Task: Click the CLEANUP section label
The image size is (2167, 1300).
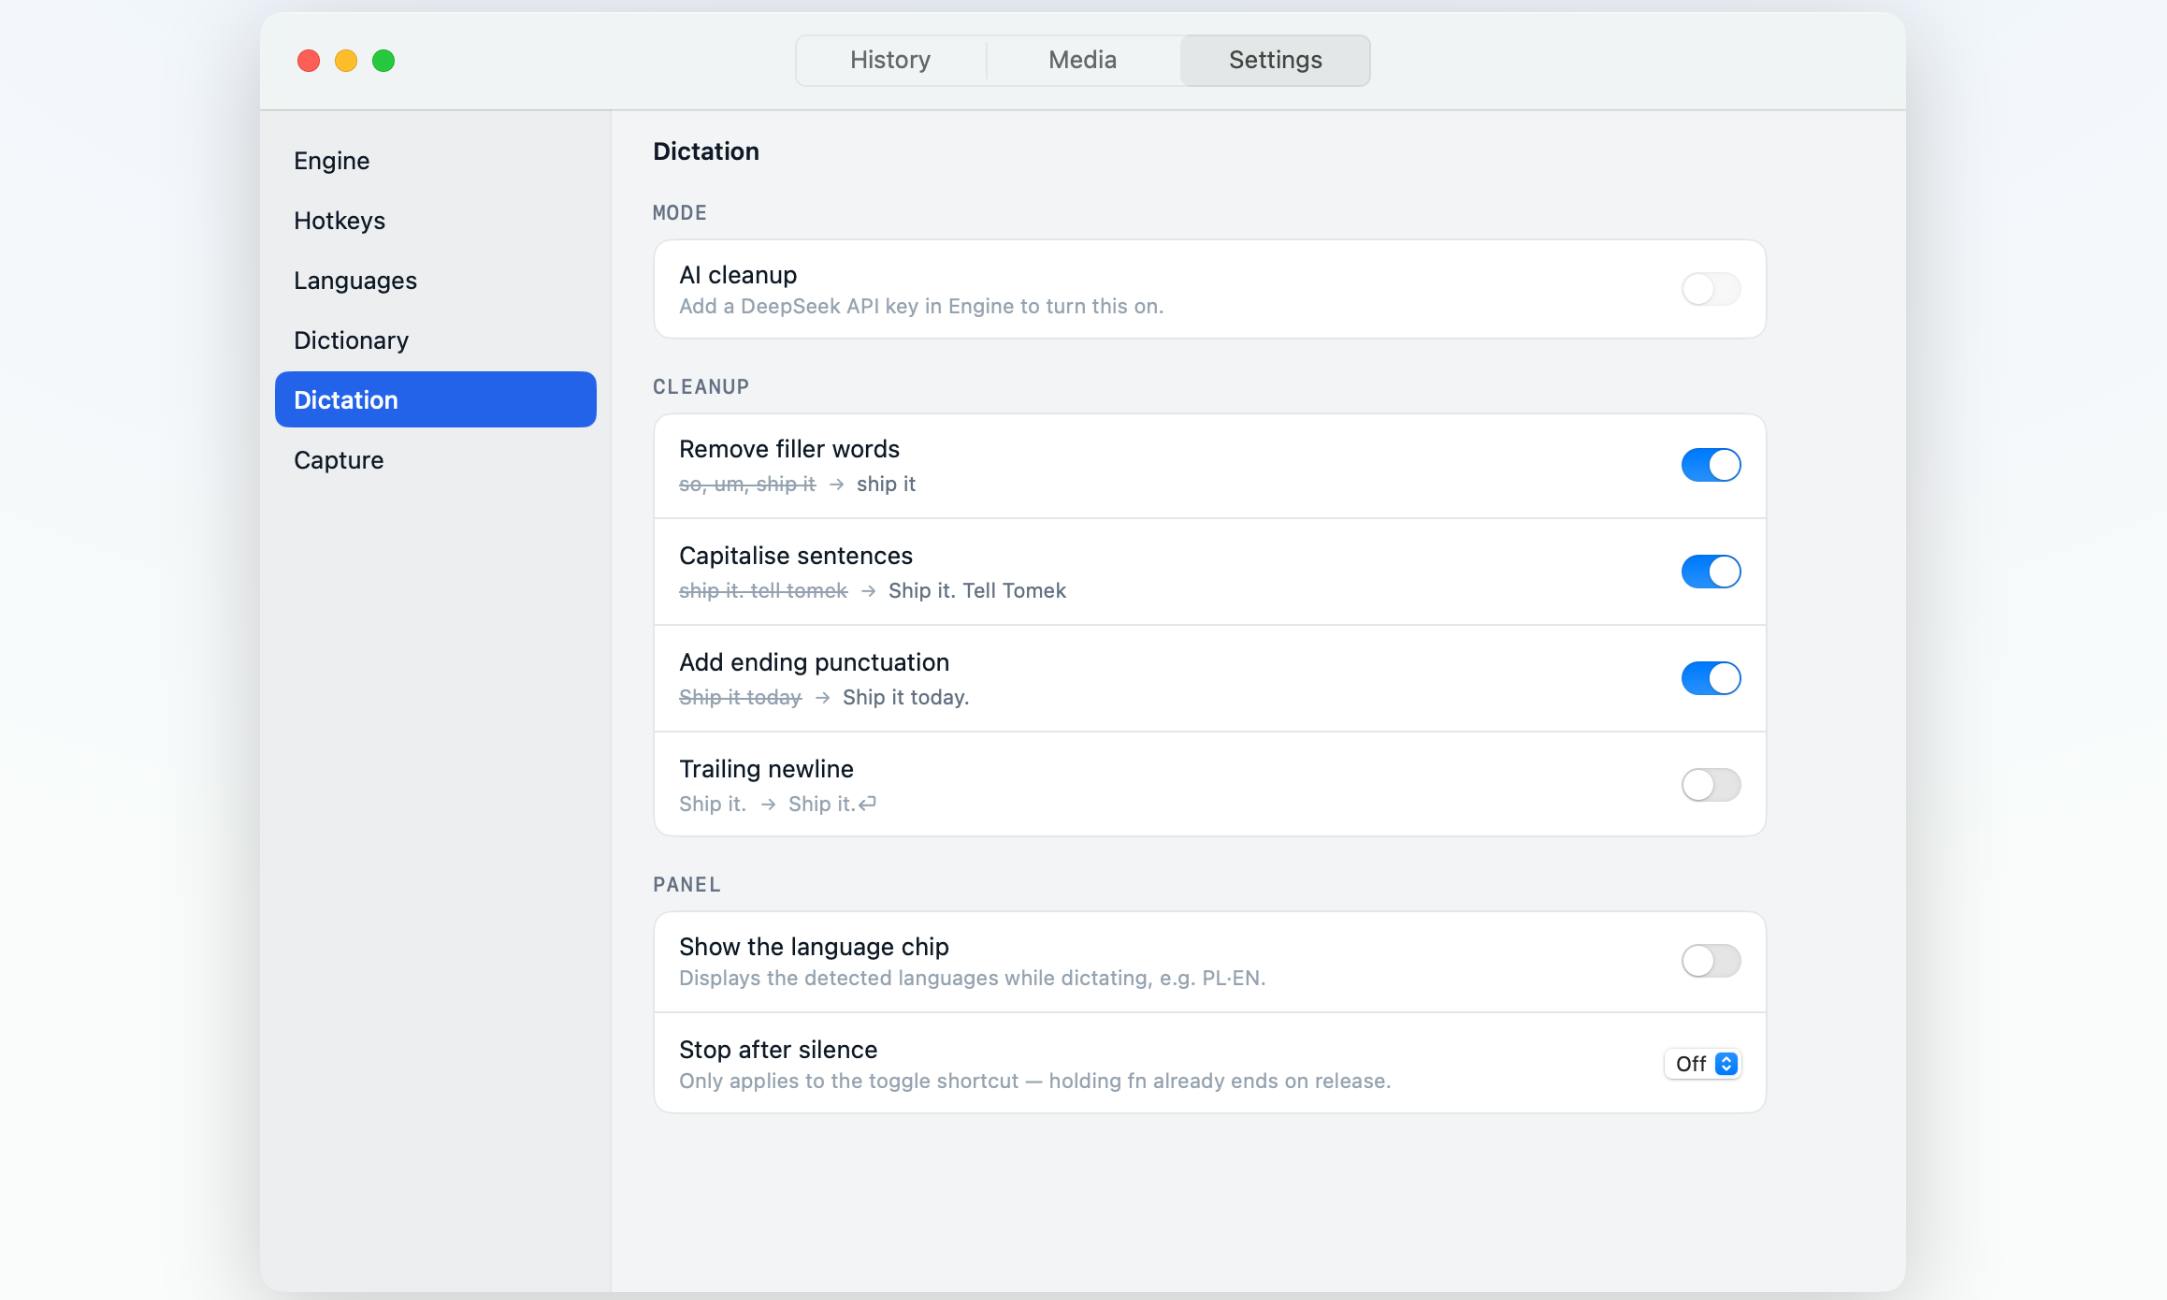Action: [x=701, y=387]
